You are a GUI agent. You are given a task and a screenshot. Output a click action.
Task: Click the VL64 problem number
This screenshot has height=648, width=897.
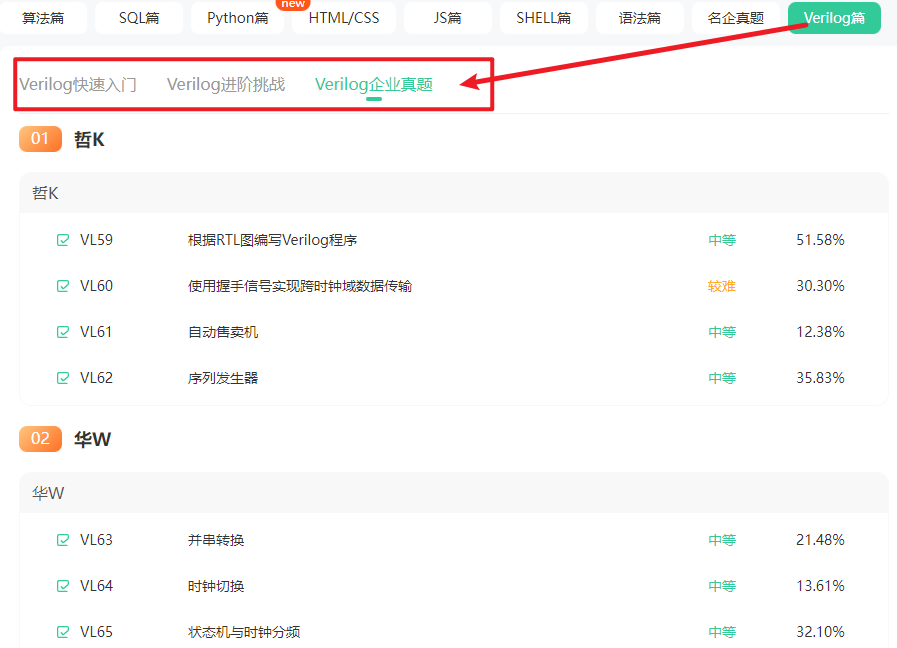tap(96, 586)
